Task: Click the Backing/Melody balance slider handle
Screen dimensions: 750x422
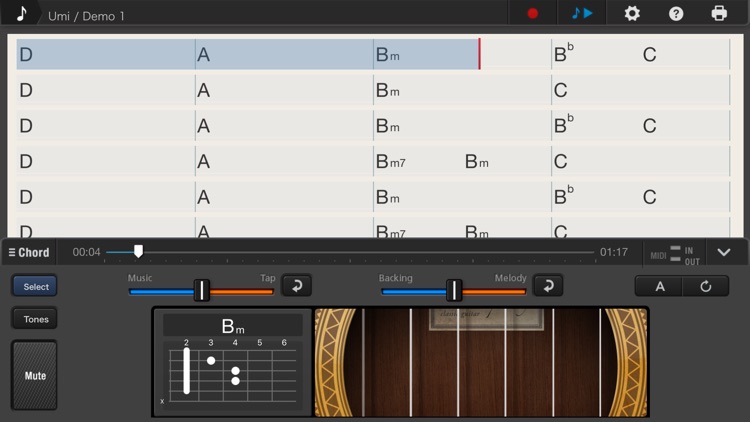Action: (x=454, y=290)
